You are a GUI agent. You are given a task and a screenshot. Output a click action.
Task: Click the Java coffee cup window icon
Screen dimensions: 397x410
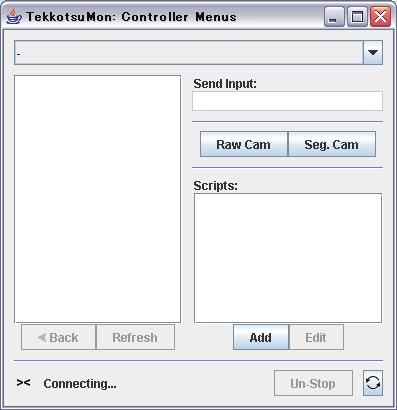pyautogui.click(x=14, y=17)
